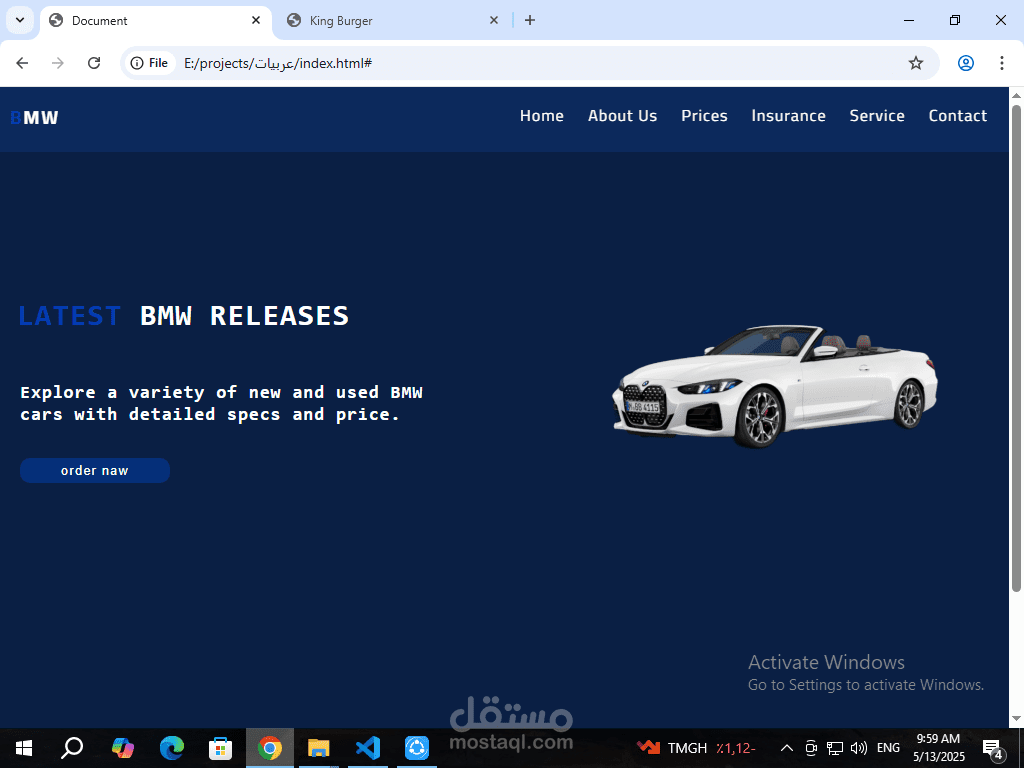Click inside the address bar

400,62
